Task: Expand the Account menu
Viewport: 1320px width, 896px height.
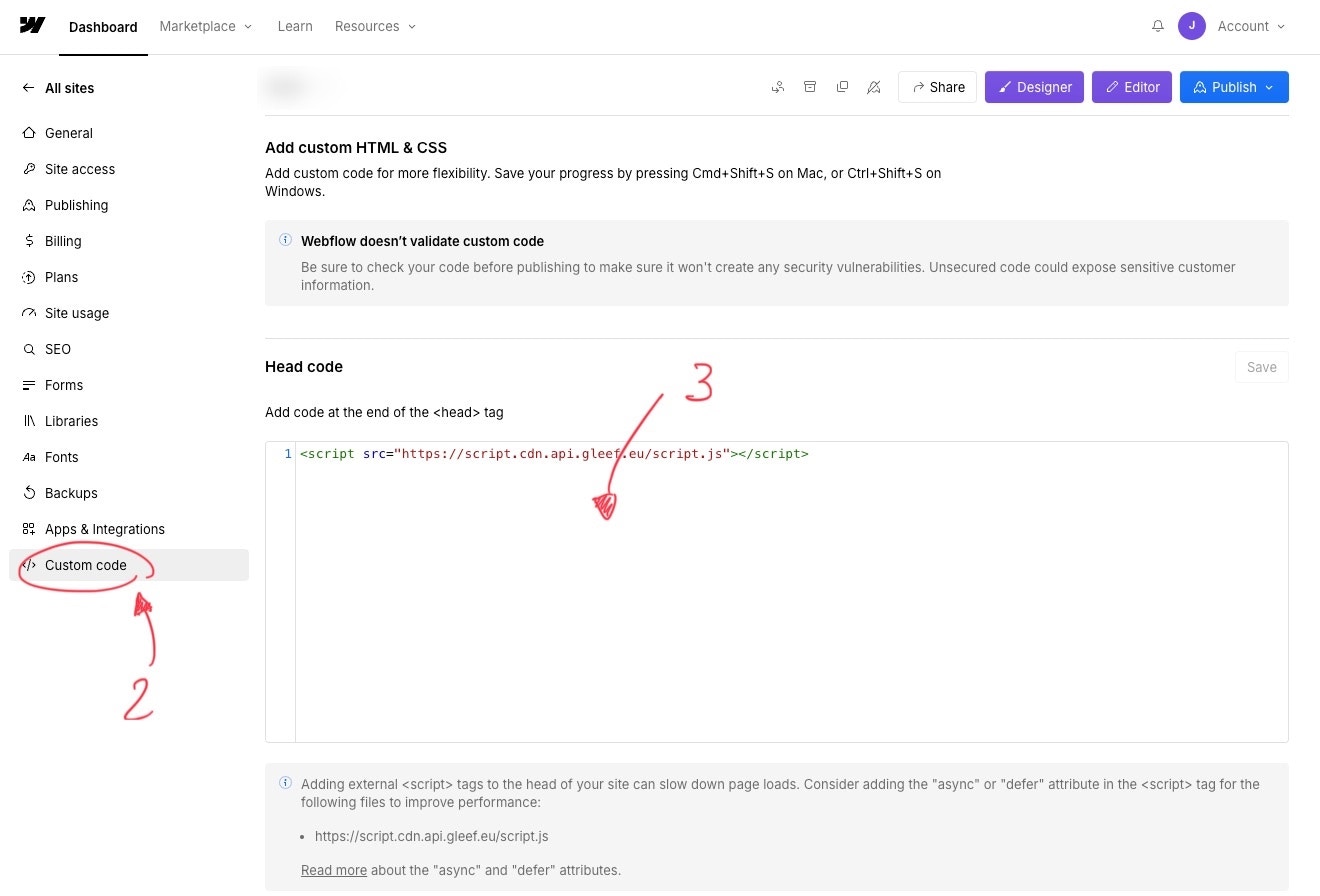Action: click(x=1250, y=26)
